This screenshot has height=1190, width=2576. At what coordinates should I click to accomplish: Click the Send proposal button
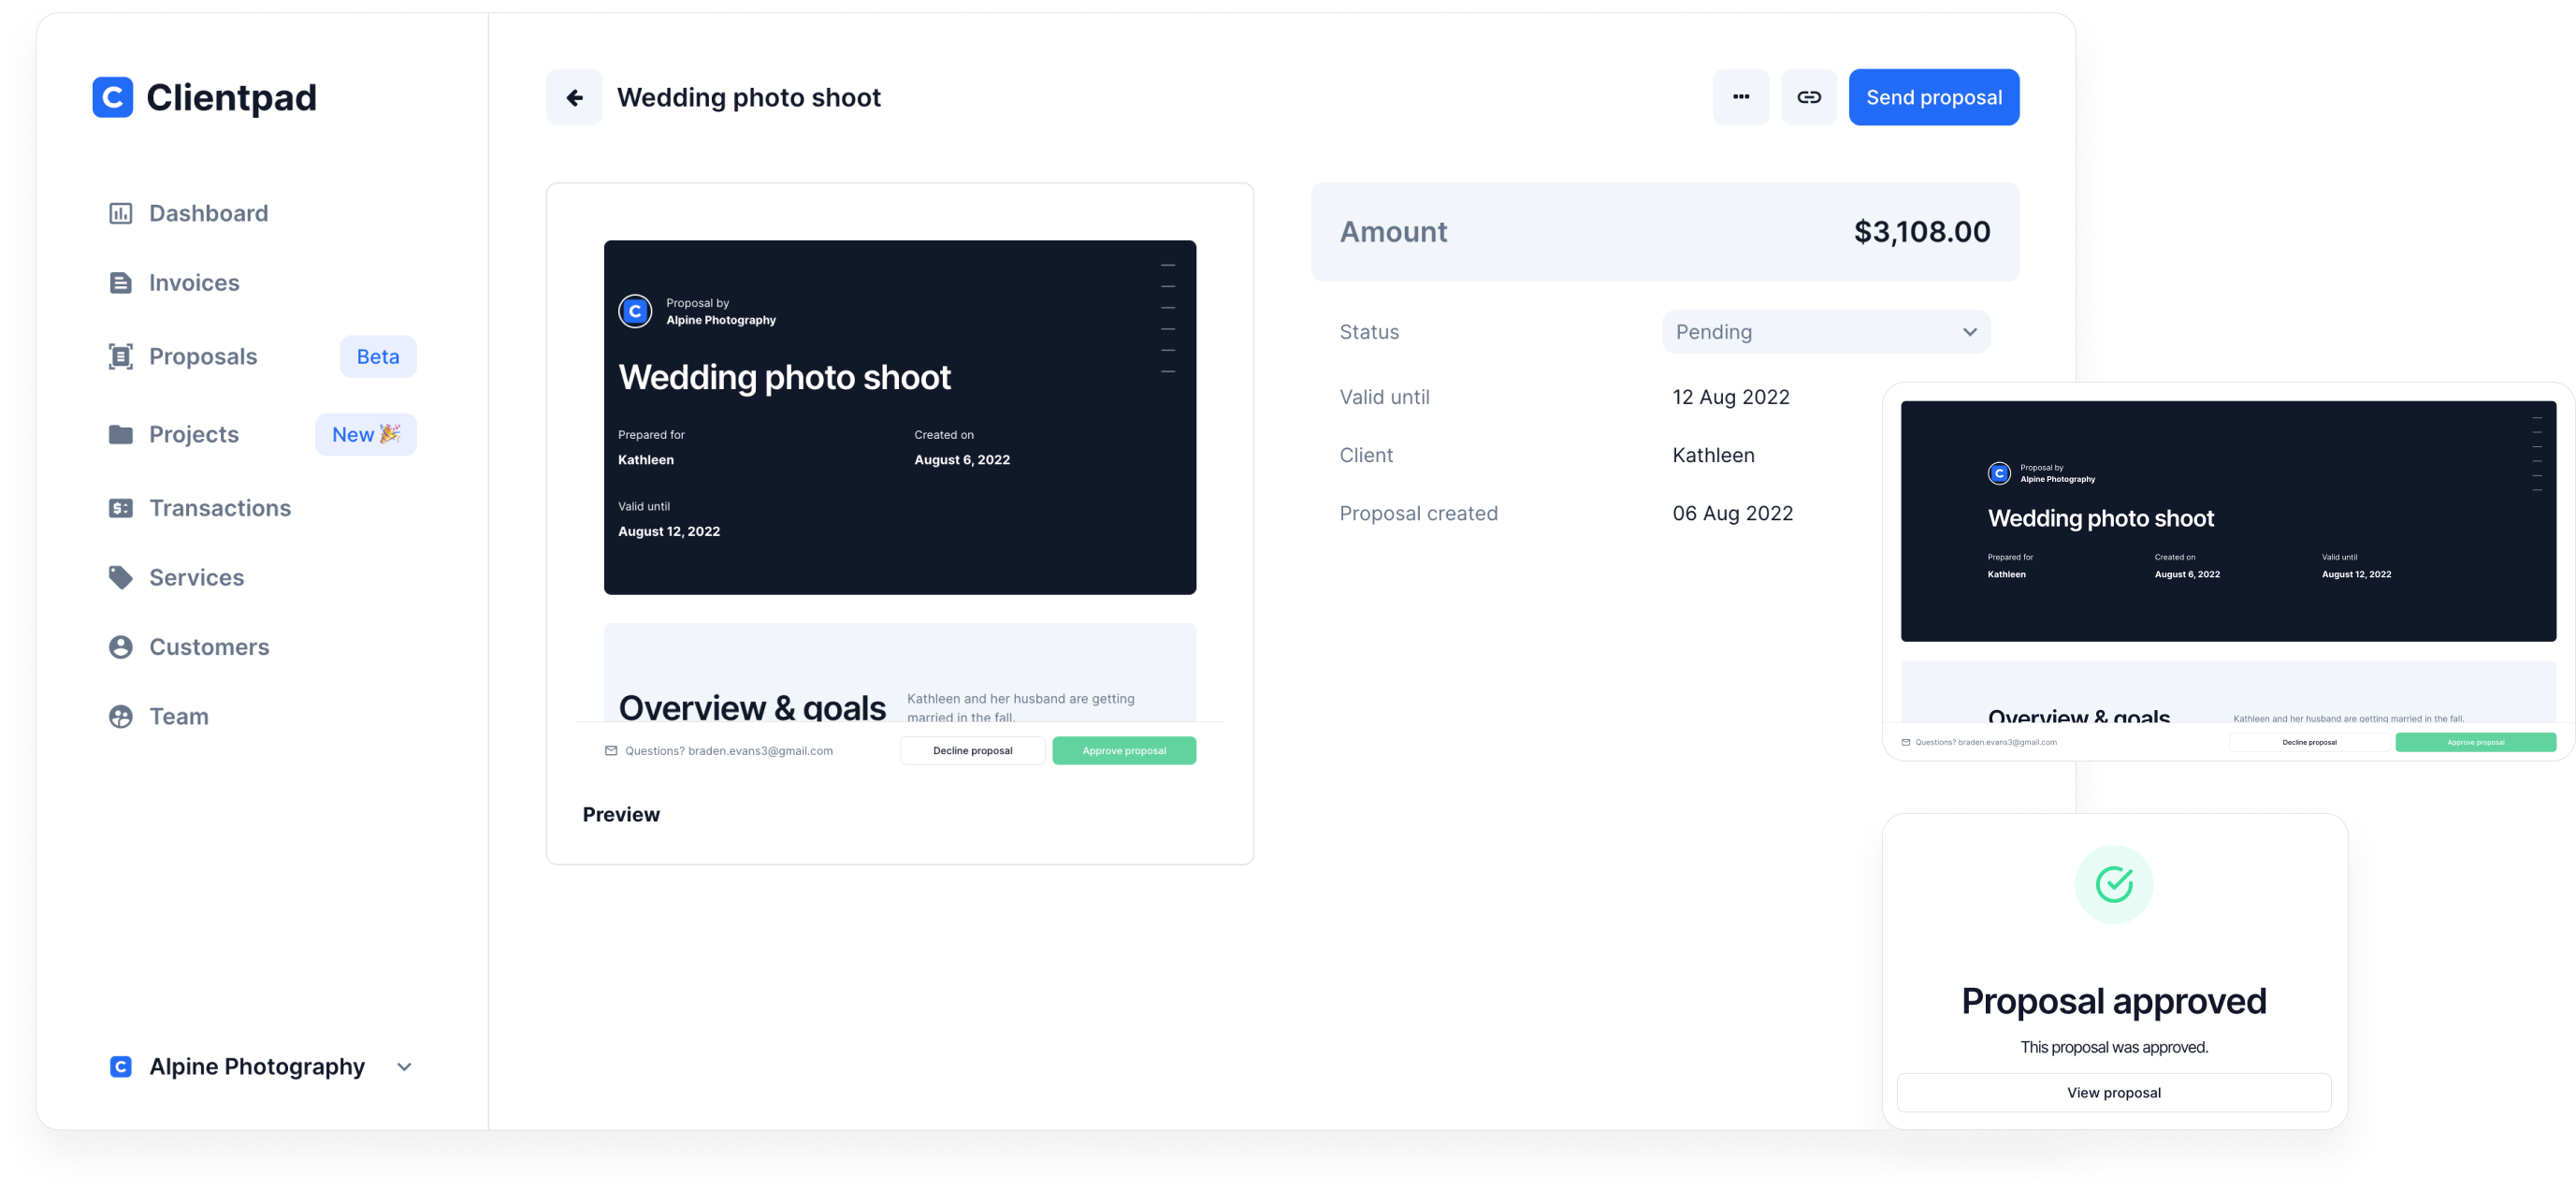[1931, 97]
